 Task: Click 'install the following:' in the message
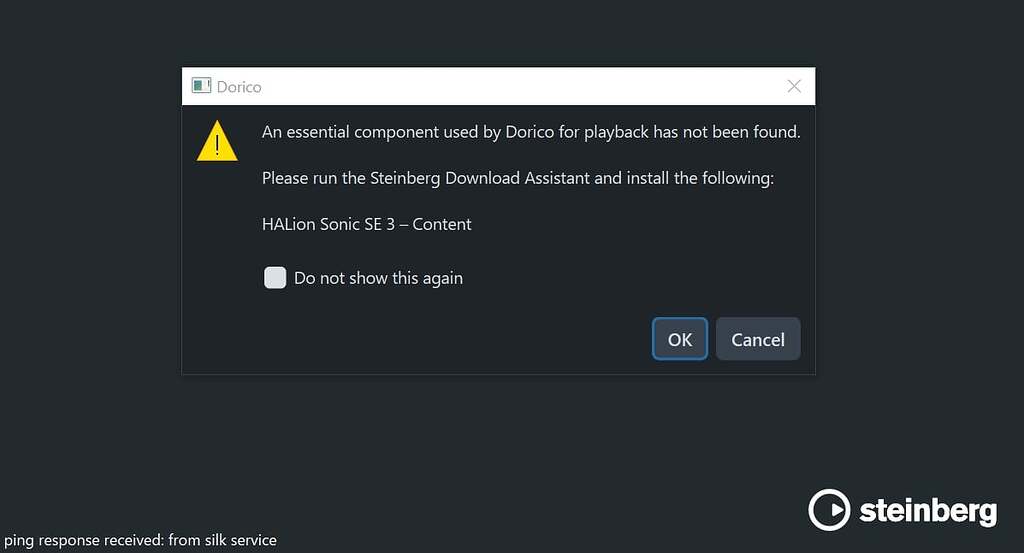point(700,178)
